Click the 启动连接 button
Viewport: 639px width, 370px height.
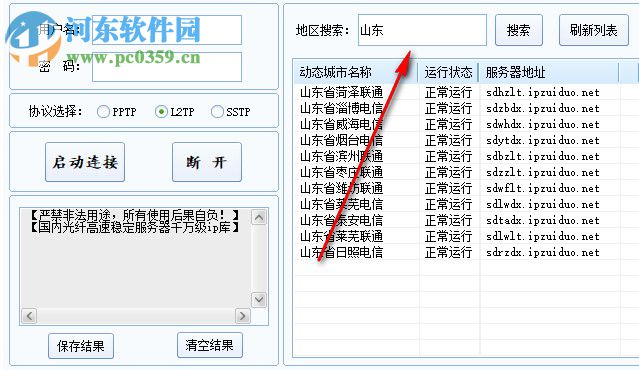click(85, 162)
